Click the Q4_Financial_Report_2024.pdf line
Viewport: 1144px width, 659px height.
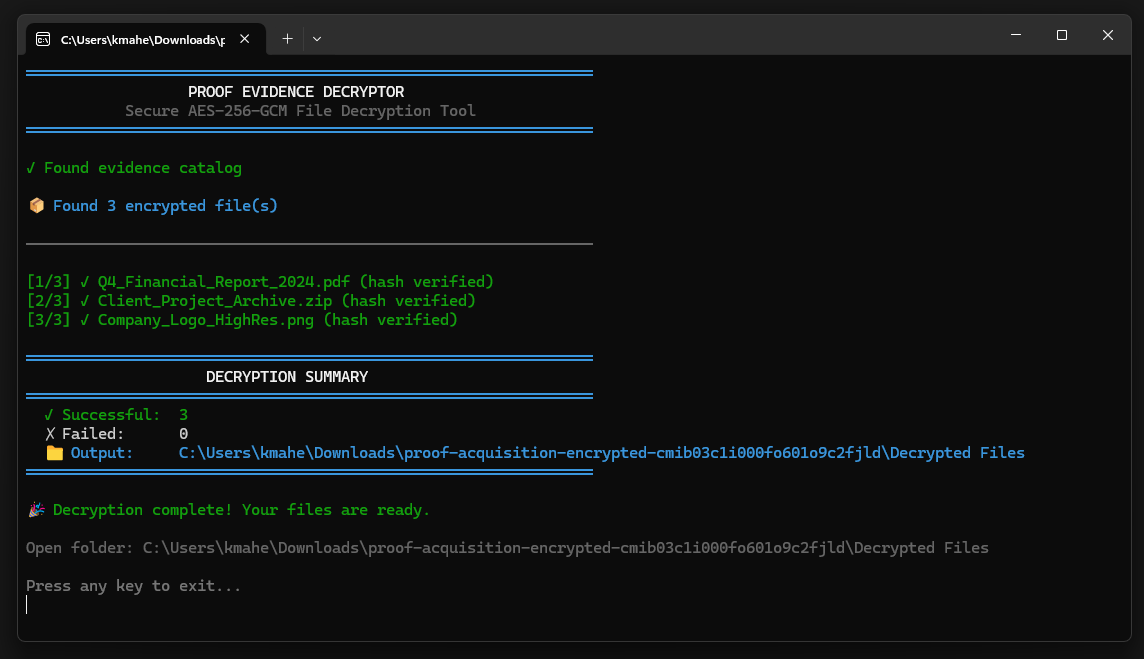point(260,282)
